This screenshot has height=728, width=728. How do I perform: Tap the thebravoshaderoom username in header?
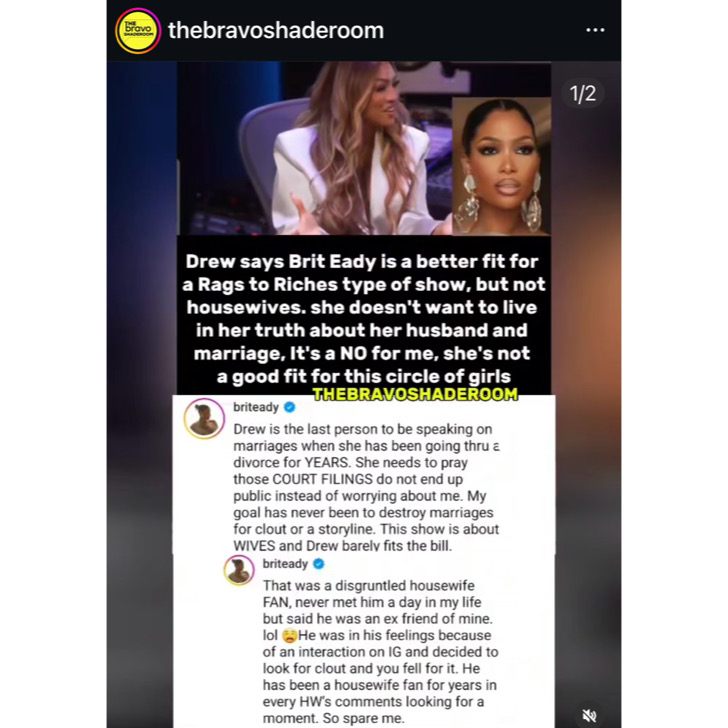click(276, 31)
